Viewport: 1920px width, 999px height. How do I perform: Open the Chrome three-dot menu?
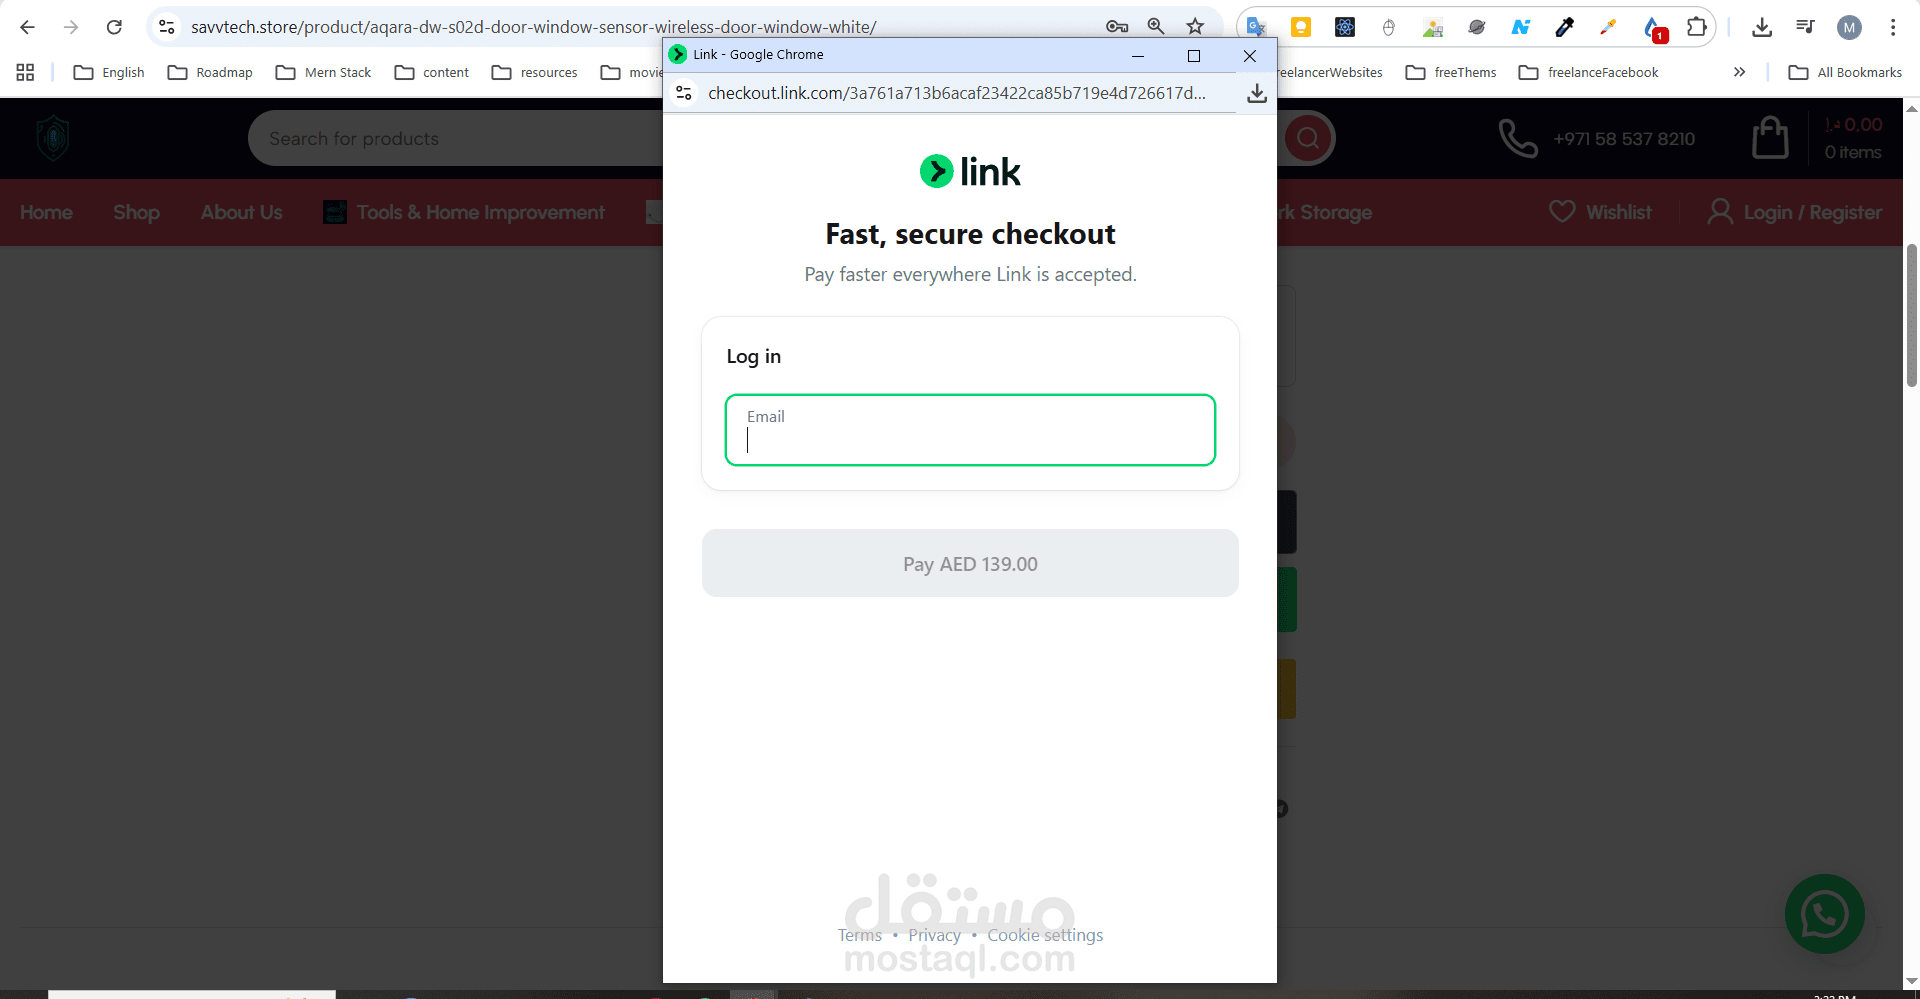1893,27
